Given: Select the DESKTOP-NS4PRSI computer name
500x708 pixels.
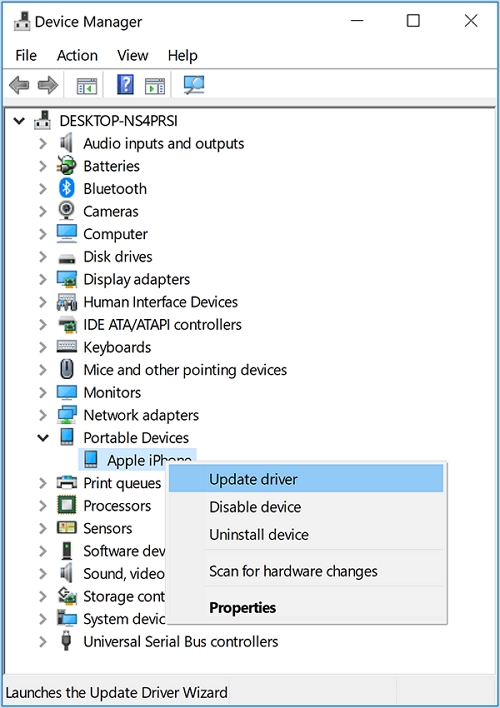Looking at the screenshot, I should (118, 121).
